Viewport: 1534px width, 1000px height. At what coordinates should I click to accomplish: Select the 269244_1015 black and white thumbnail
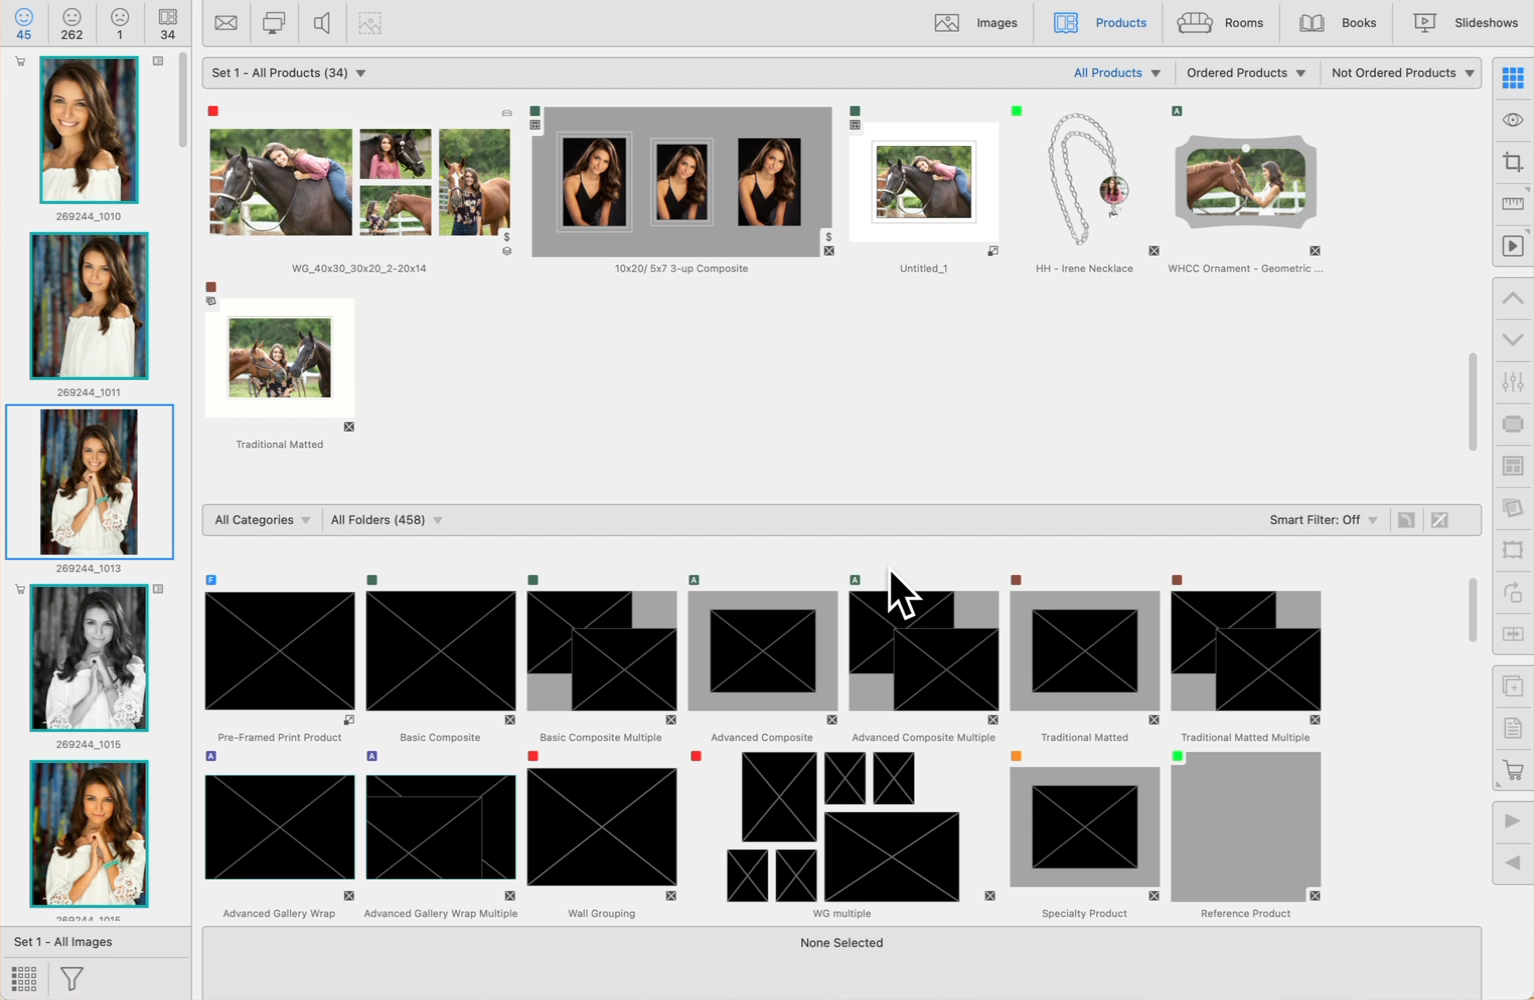[89, 658]
